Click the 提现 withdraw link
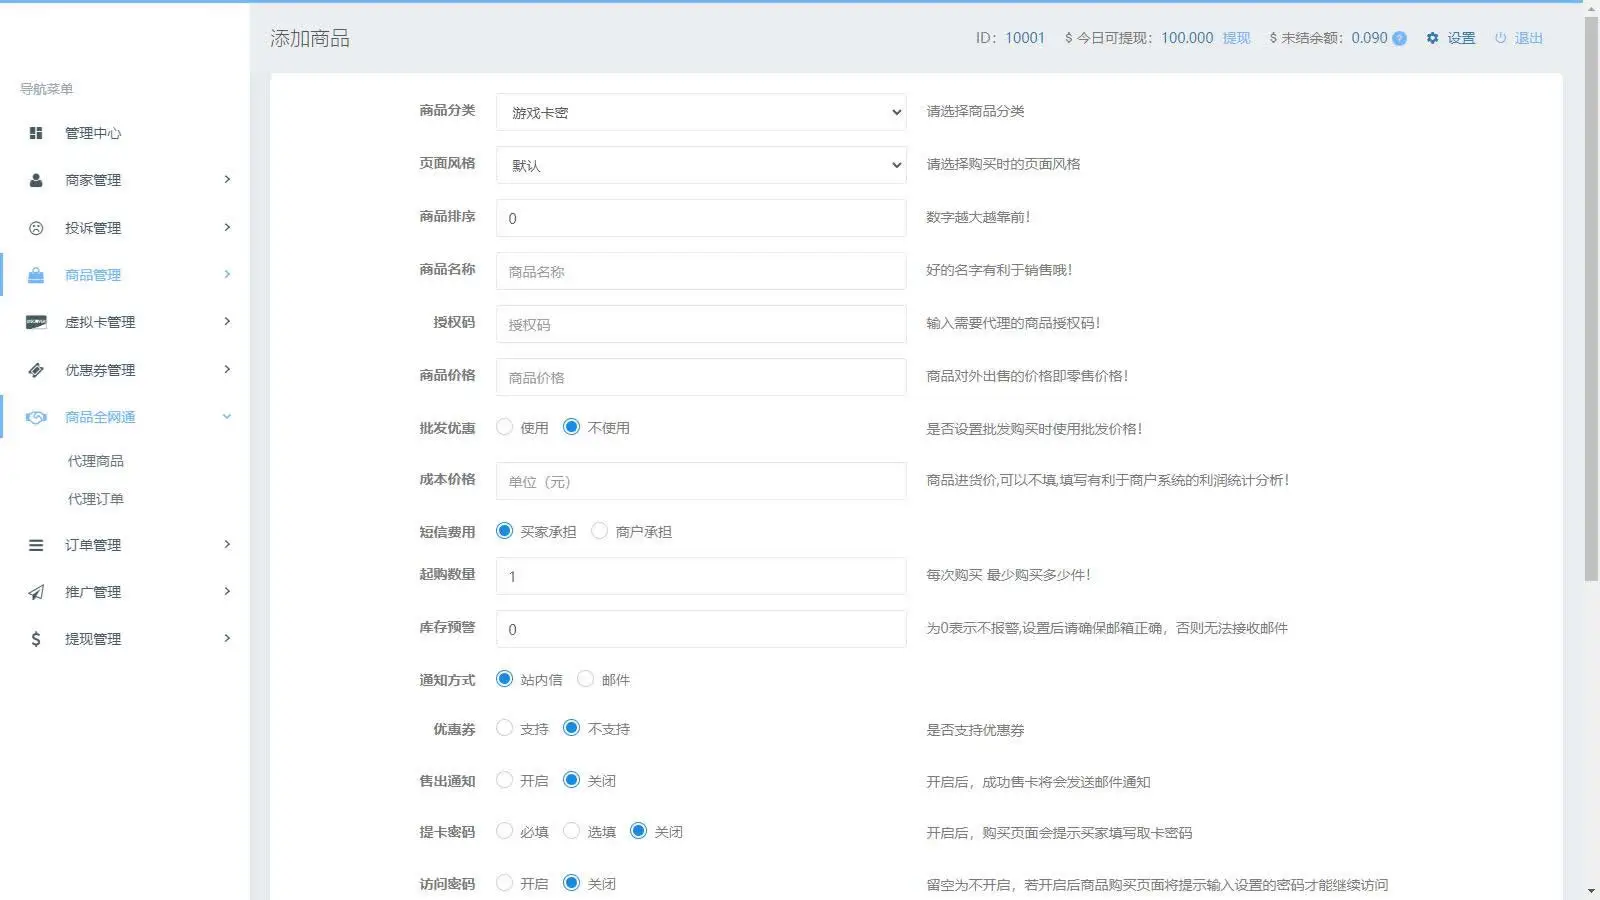This screenshot has width=1600, height=900. pos(1237,38)
